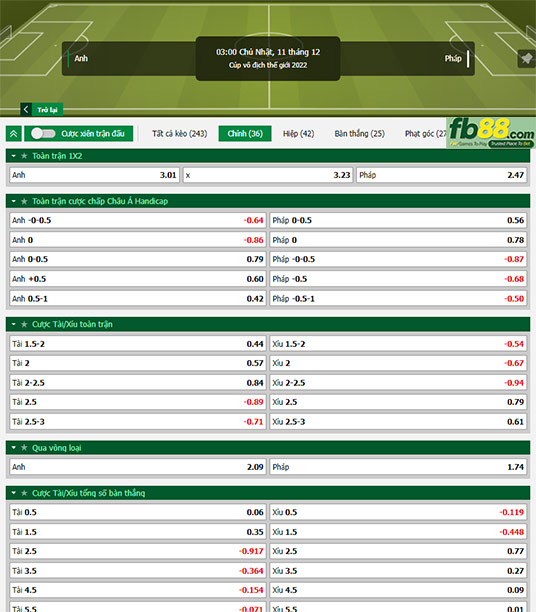Switch to the Hiệp (42) tab
This screenshot has height=612, width=536.
coord(298,133)
